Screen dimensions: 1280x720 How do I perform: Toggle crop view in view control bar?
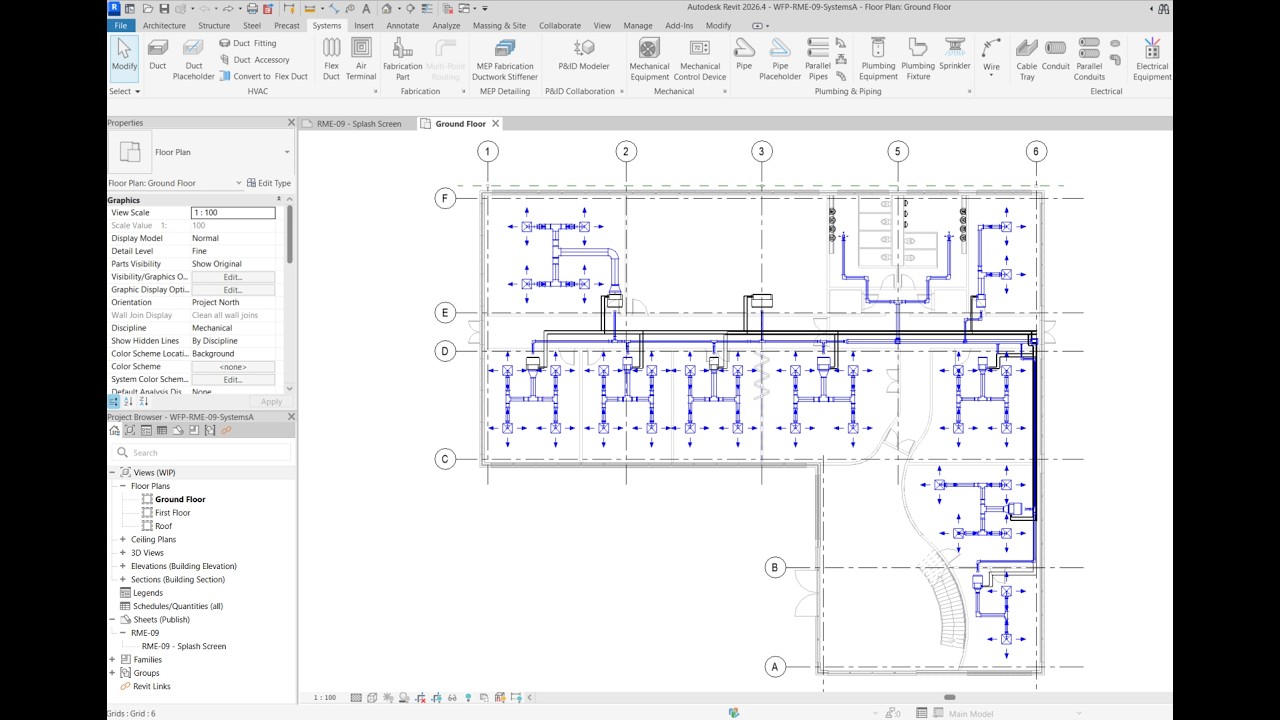point(421,698)
